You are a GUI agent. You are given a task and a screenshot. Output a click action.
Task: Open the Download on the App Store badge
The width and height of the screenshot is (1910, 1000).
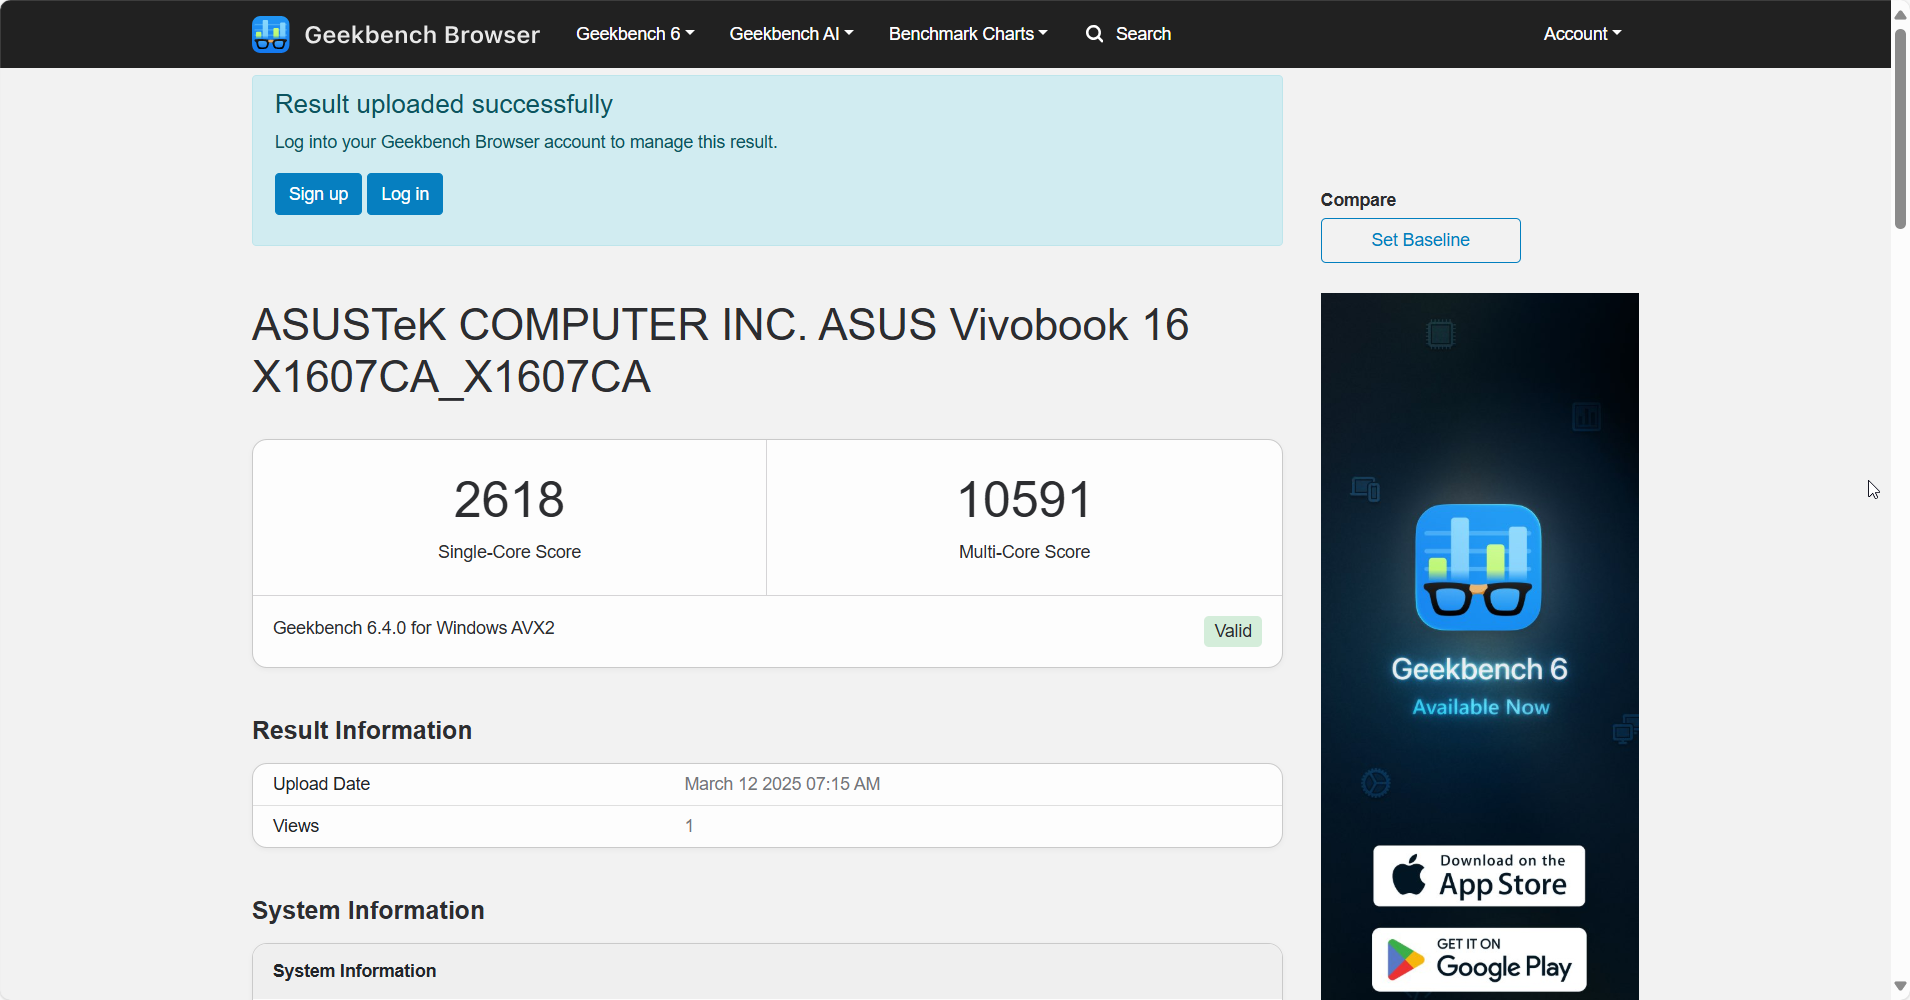pyautogui.click(x=1479, y=876)
